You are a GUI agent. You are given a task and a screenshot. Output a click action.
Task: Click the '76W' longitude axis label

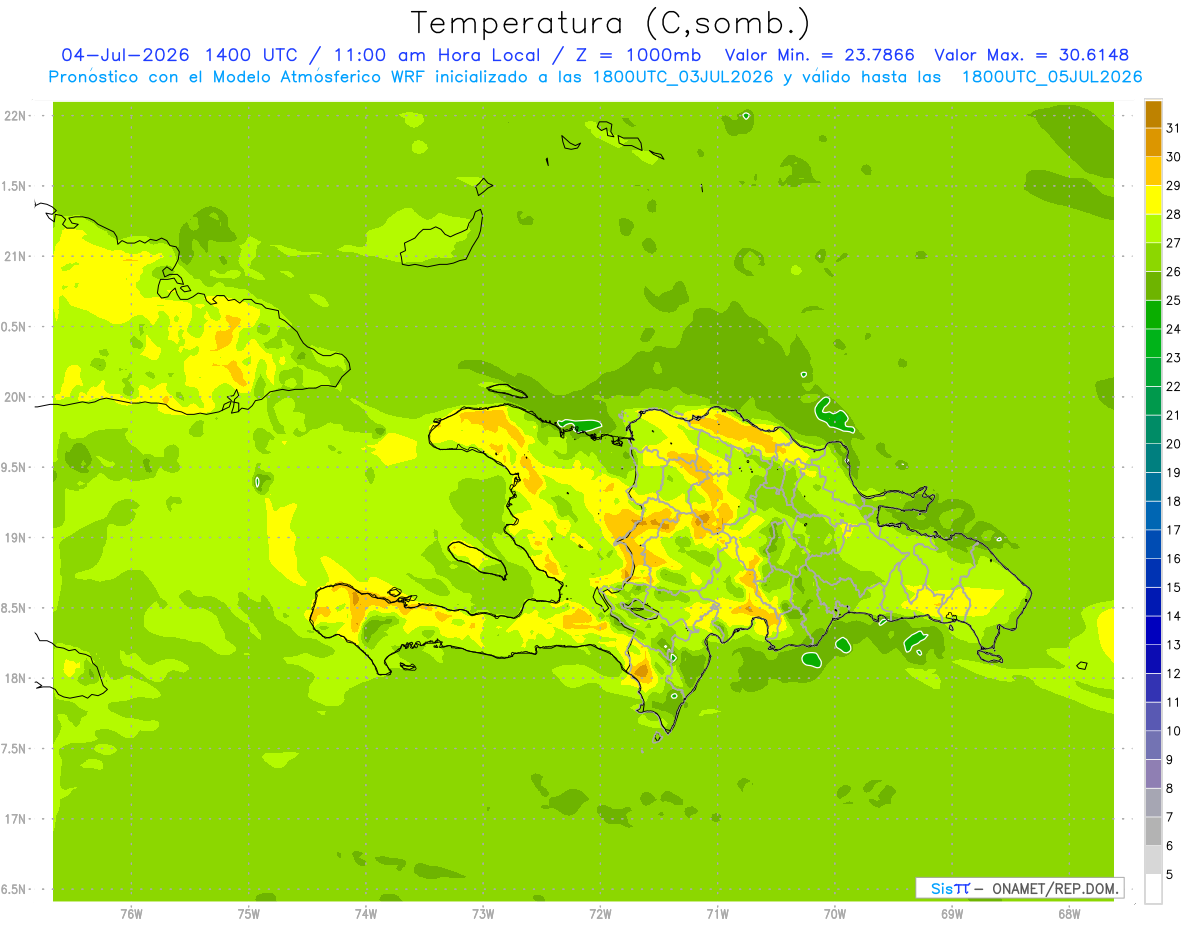[x=131, y=914]
